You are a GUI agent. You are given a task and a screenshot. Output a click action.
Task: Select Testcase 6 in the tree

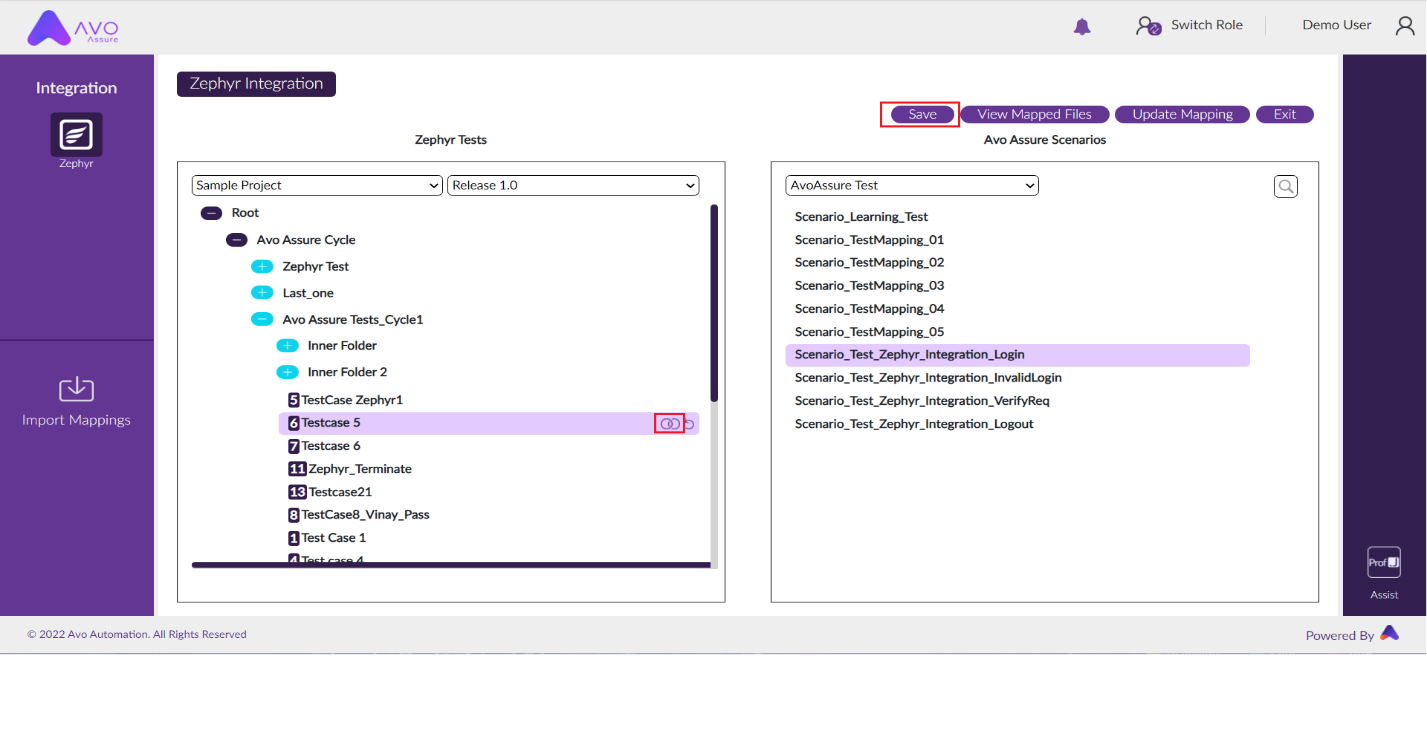click(331, 446)
